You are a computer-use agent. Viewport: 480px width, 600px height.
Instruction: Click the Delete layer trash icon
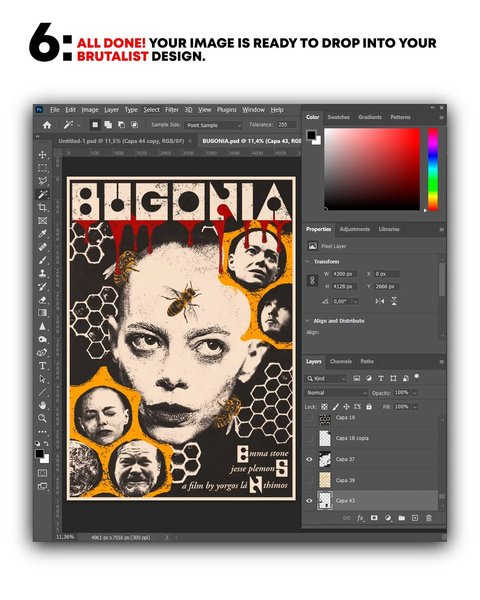[x=429, y=518]
